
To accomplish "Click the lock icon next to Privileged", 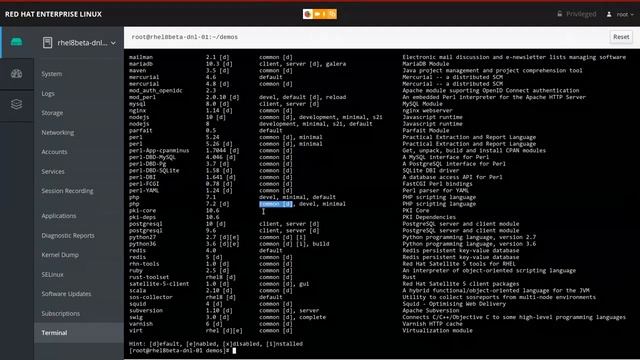I will (x=560, y=14).
